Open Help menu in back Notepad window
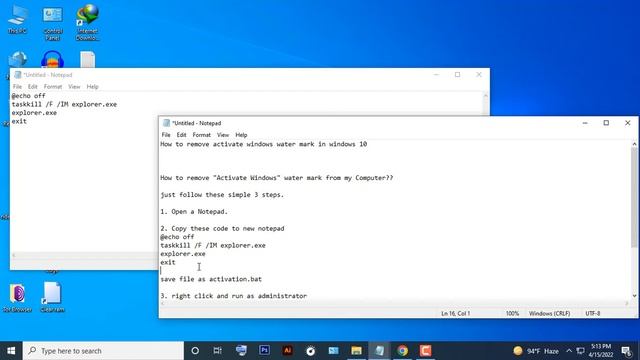The image size is (640, 360). click(93, 87)
